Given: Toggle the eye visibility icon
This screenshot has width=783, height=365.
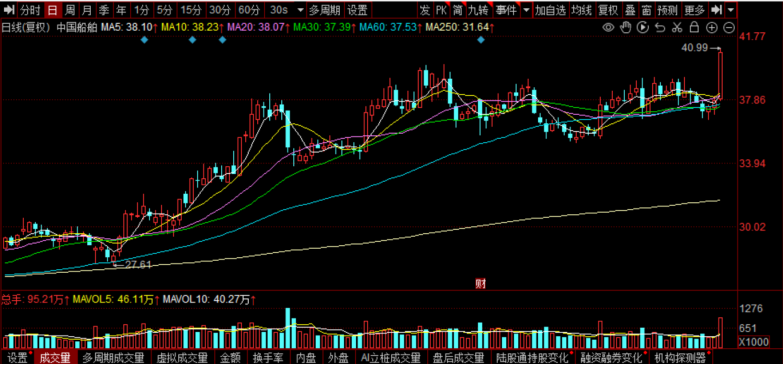Looking at the screenshot, I should pos(608,27).
